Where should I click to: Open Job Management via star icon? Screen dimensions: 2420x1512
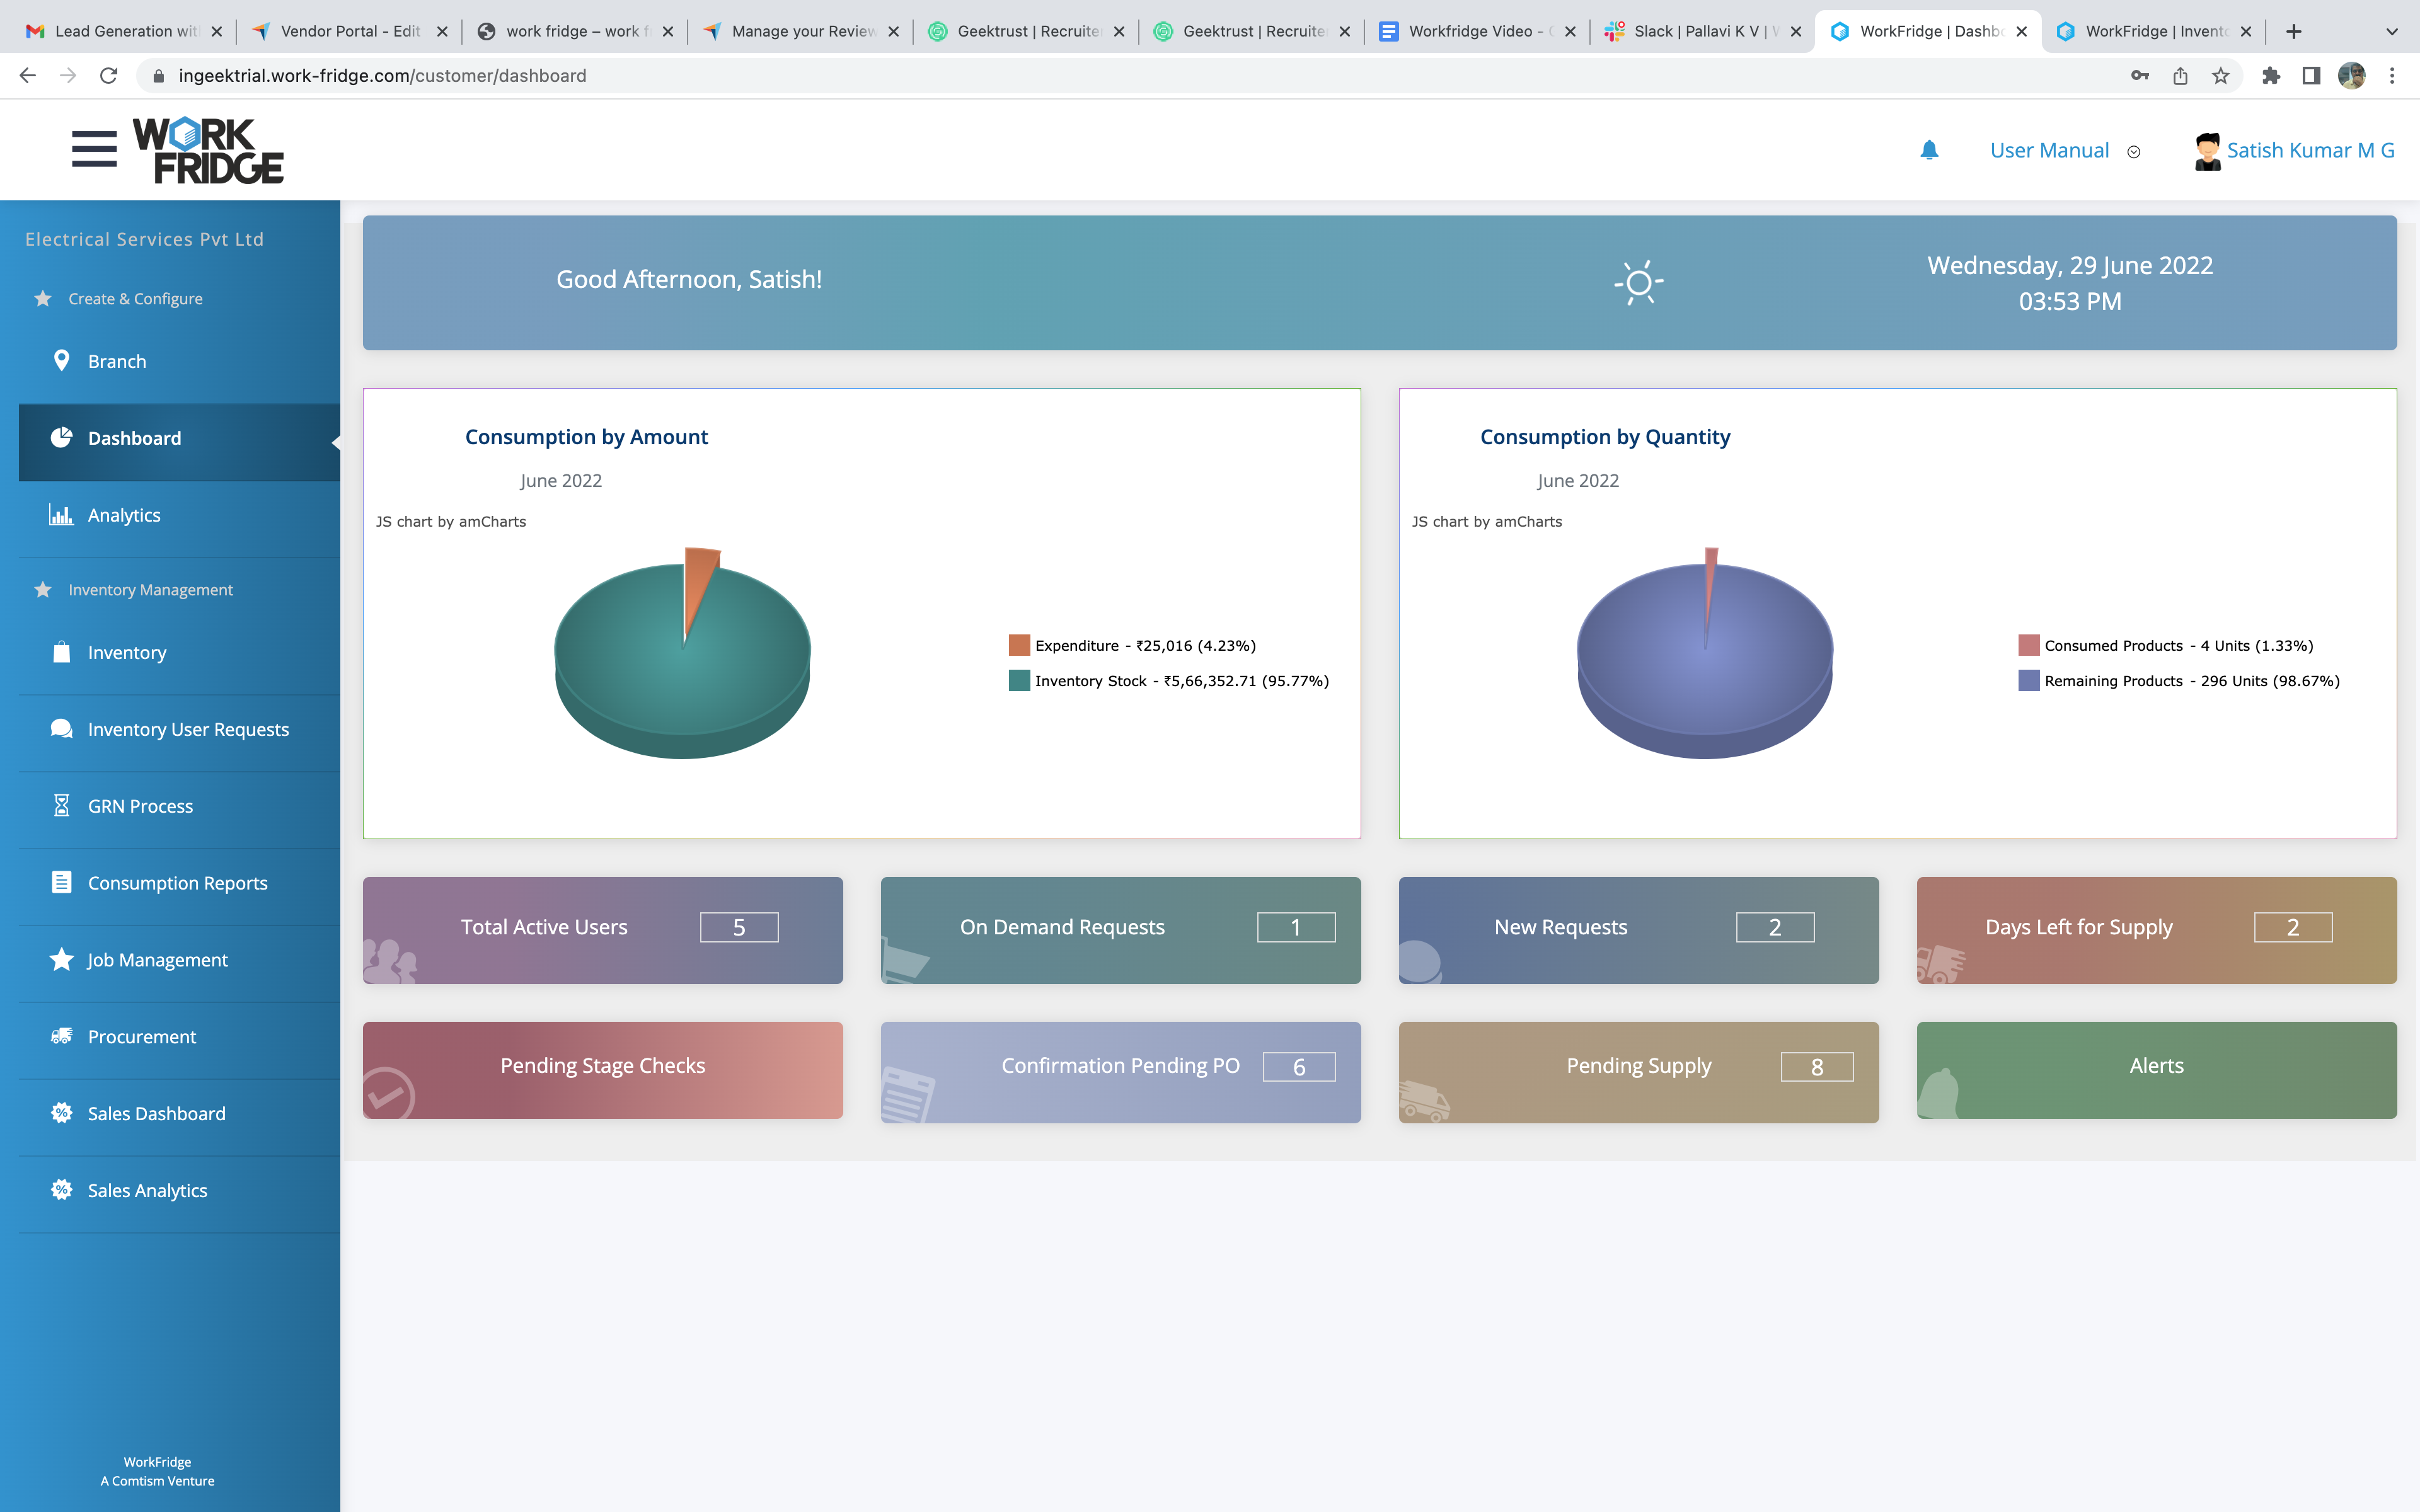coord(61,959)
